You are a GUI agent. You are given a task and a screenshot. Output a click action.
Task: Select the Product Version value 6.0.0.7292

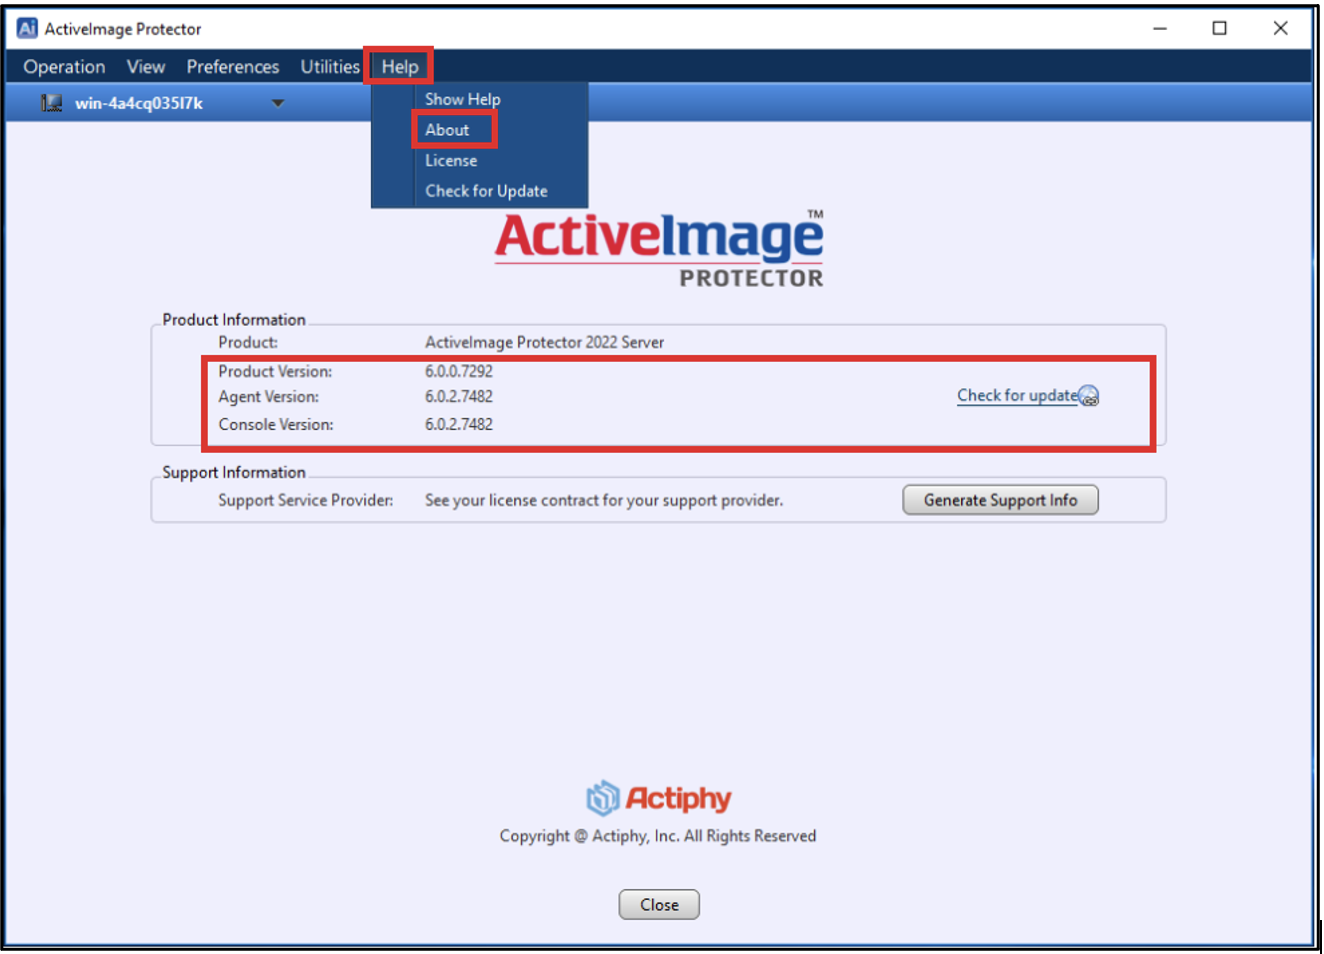(x=459, y=371)
